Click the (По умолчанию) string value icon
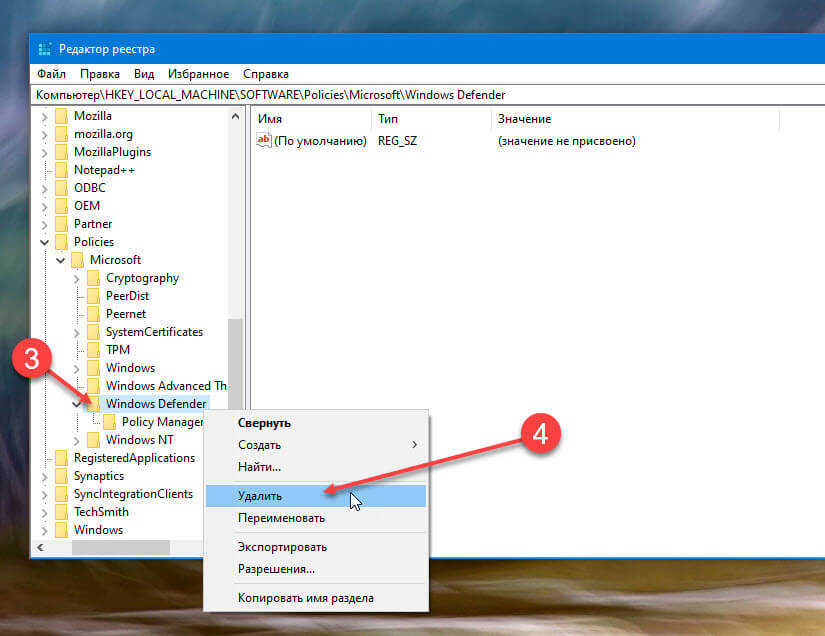 pos(264,141)
